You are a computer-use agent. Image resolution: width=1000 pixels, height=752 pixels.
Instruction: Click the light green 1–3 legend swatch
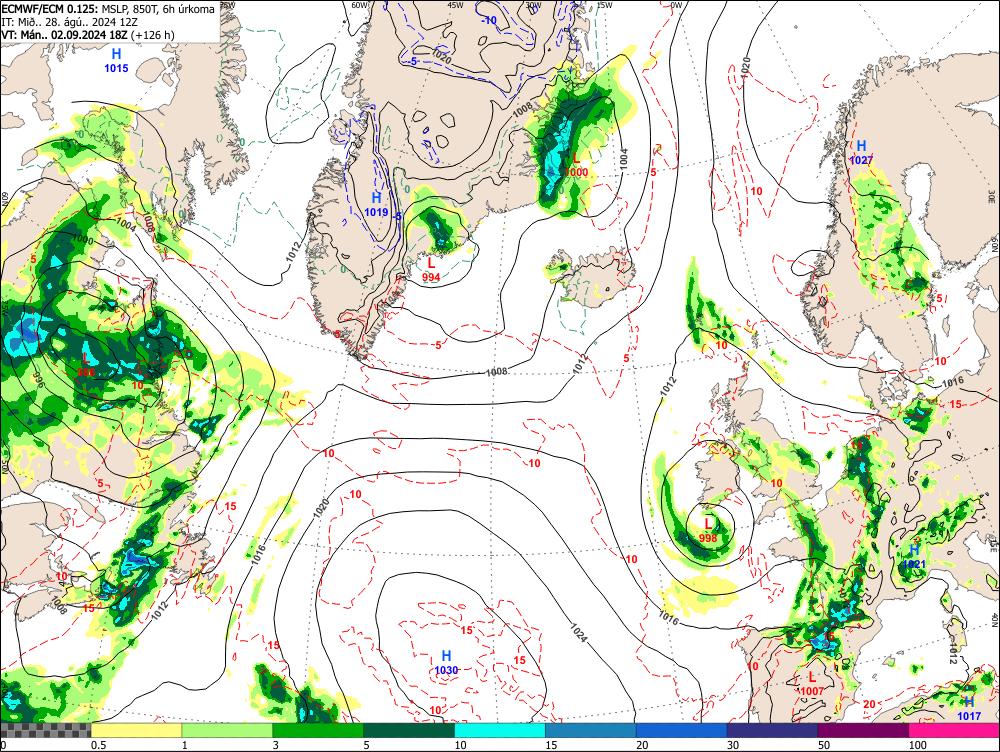227,730
